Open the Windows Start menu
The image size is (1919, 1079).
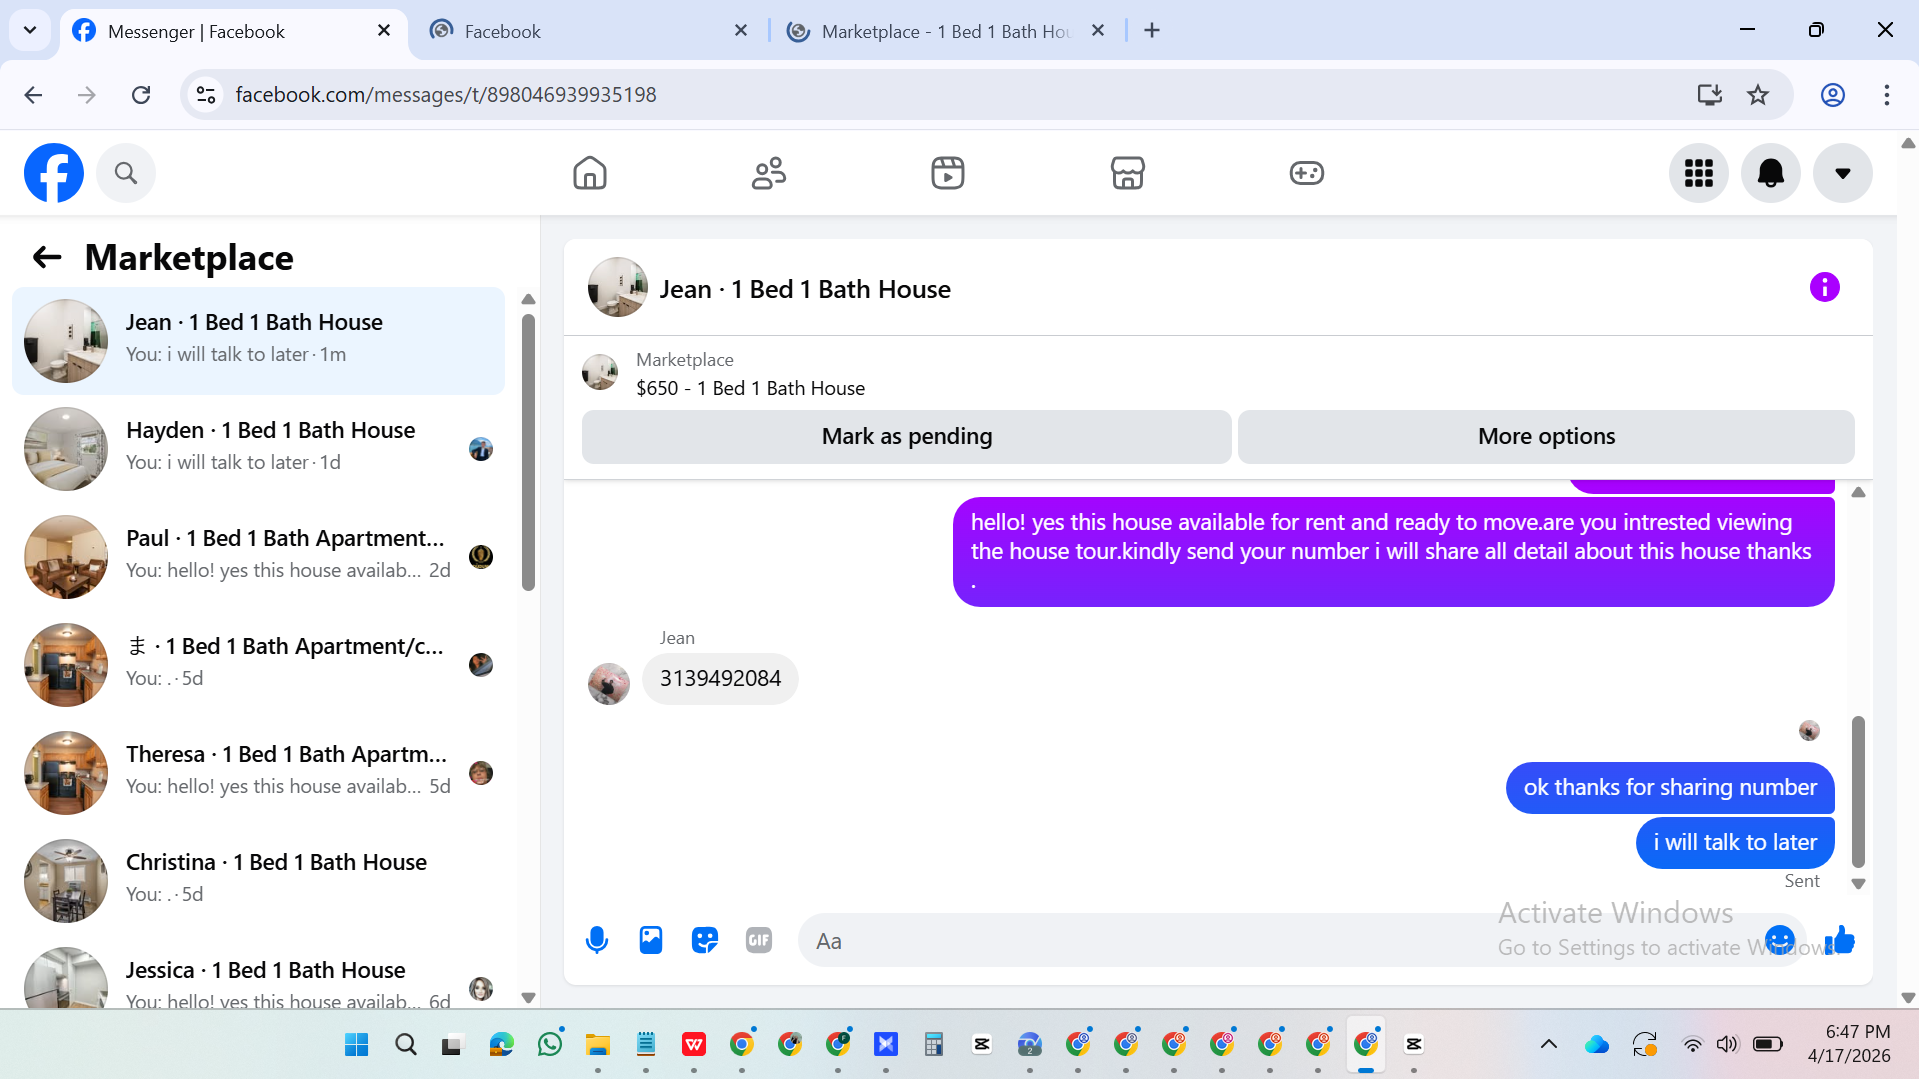[357, 1045]
